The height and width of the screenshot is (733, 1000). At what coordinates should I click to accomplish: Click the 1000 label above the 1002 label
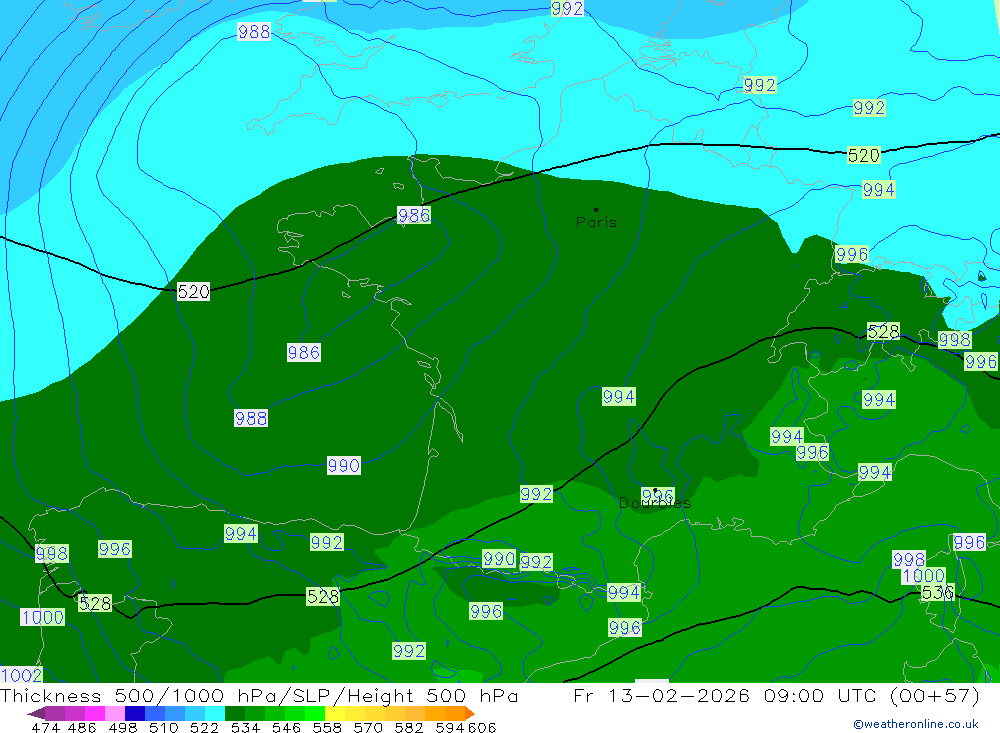pos(42,617)
